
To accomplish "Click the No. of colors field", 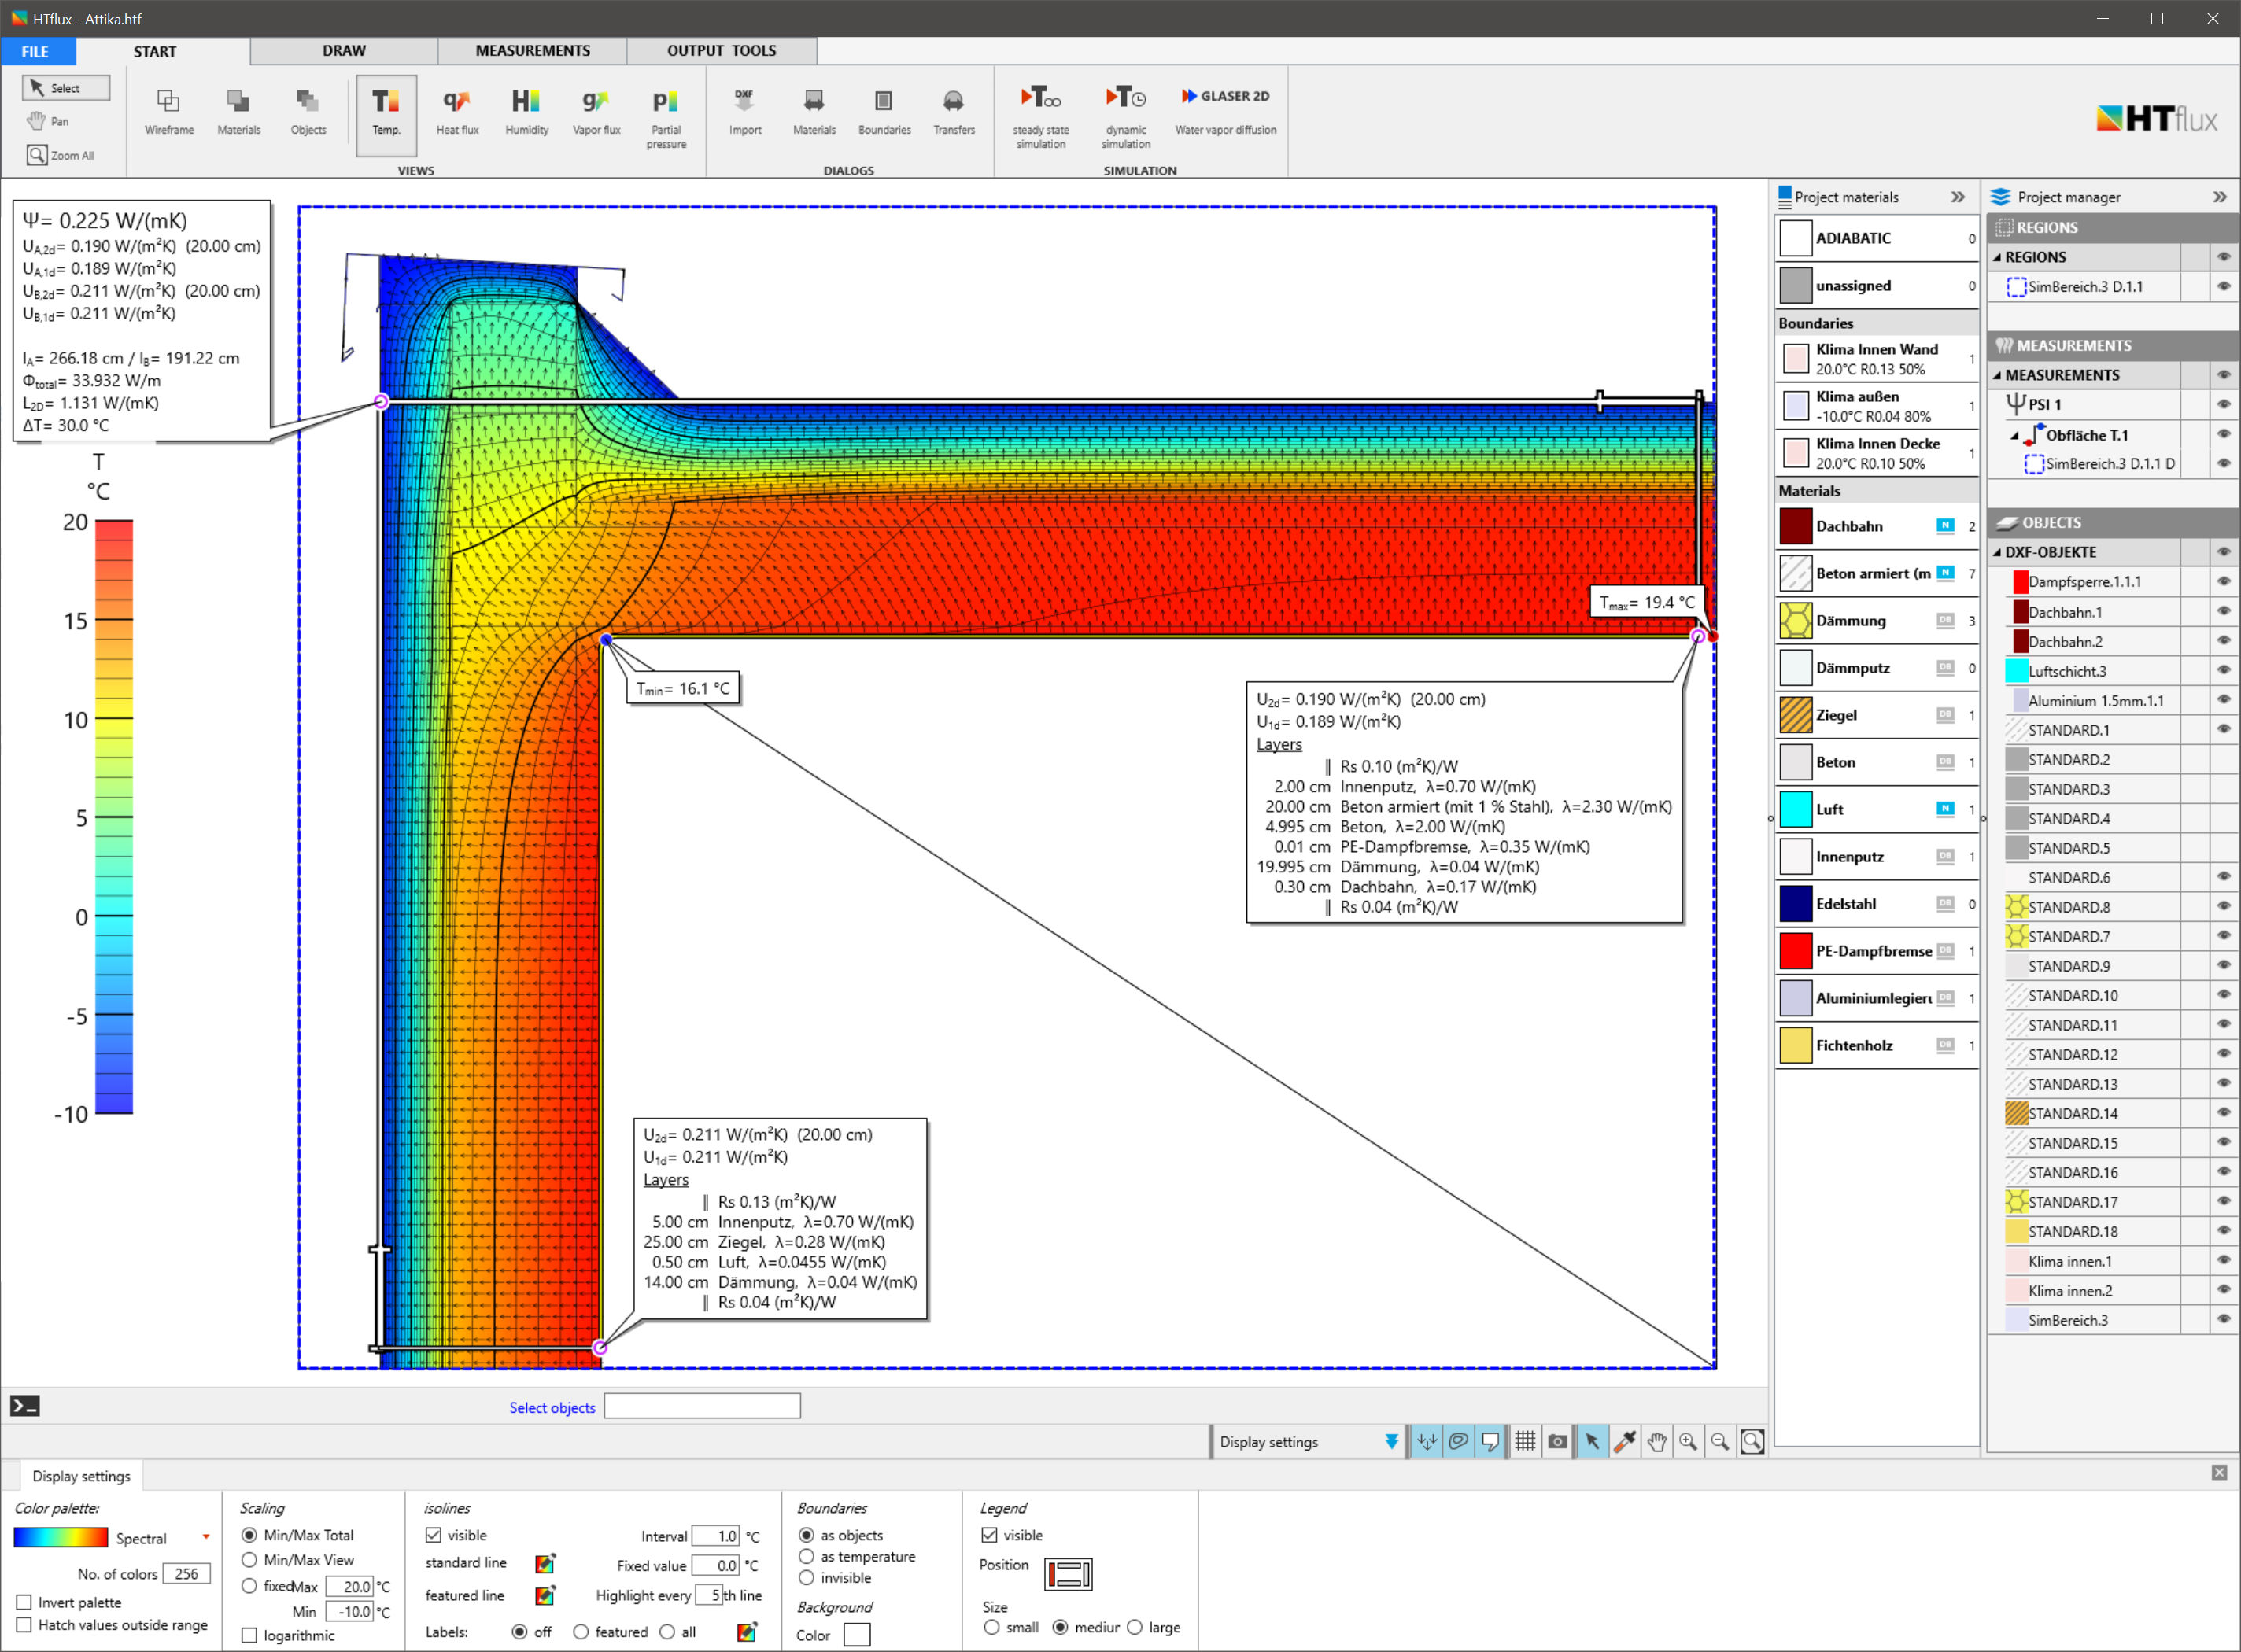I will pyautogui.click(x=187, y=1573).
